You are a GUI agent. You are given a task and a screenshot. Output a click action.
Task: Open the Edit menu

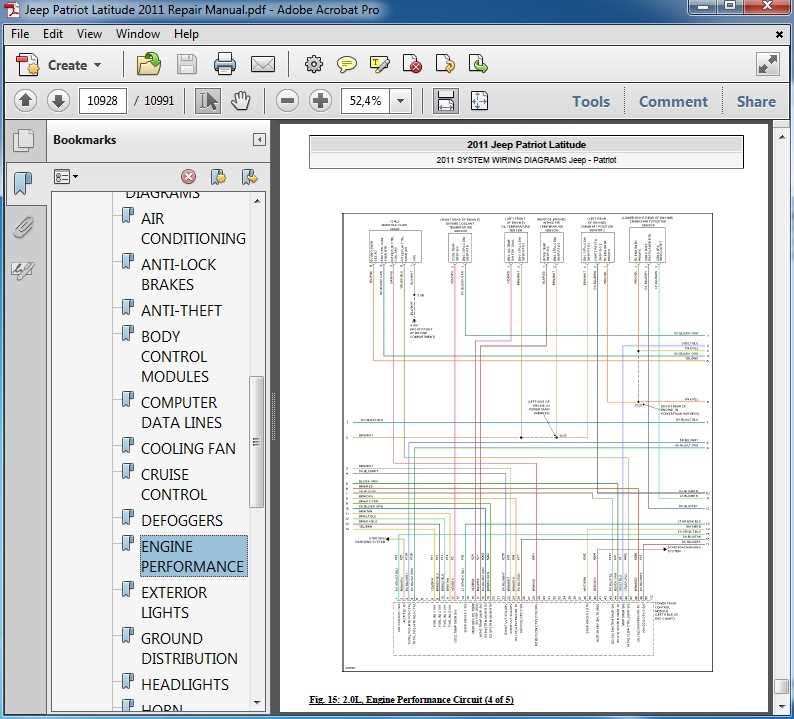coord(53,34)
